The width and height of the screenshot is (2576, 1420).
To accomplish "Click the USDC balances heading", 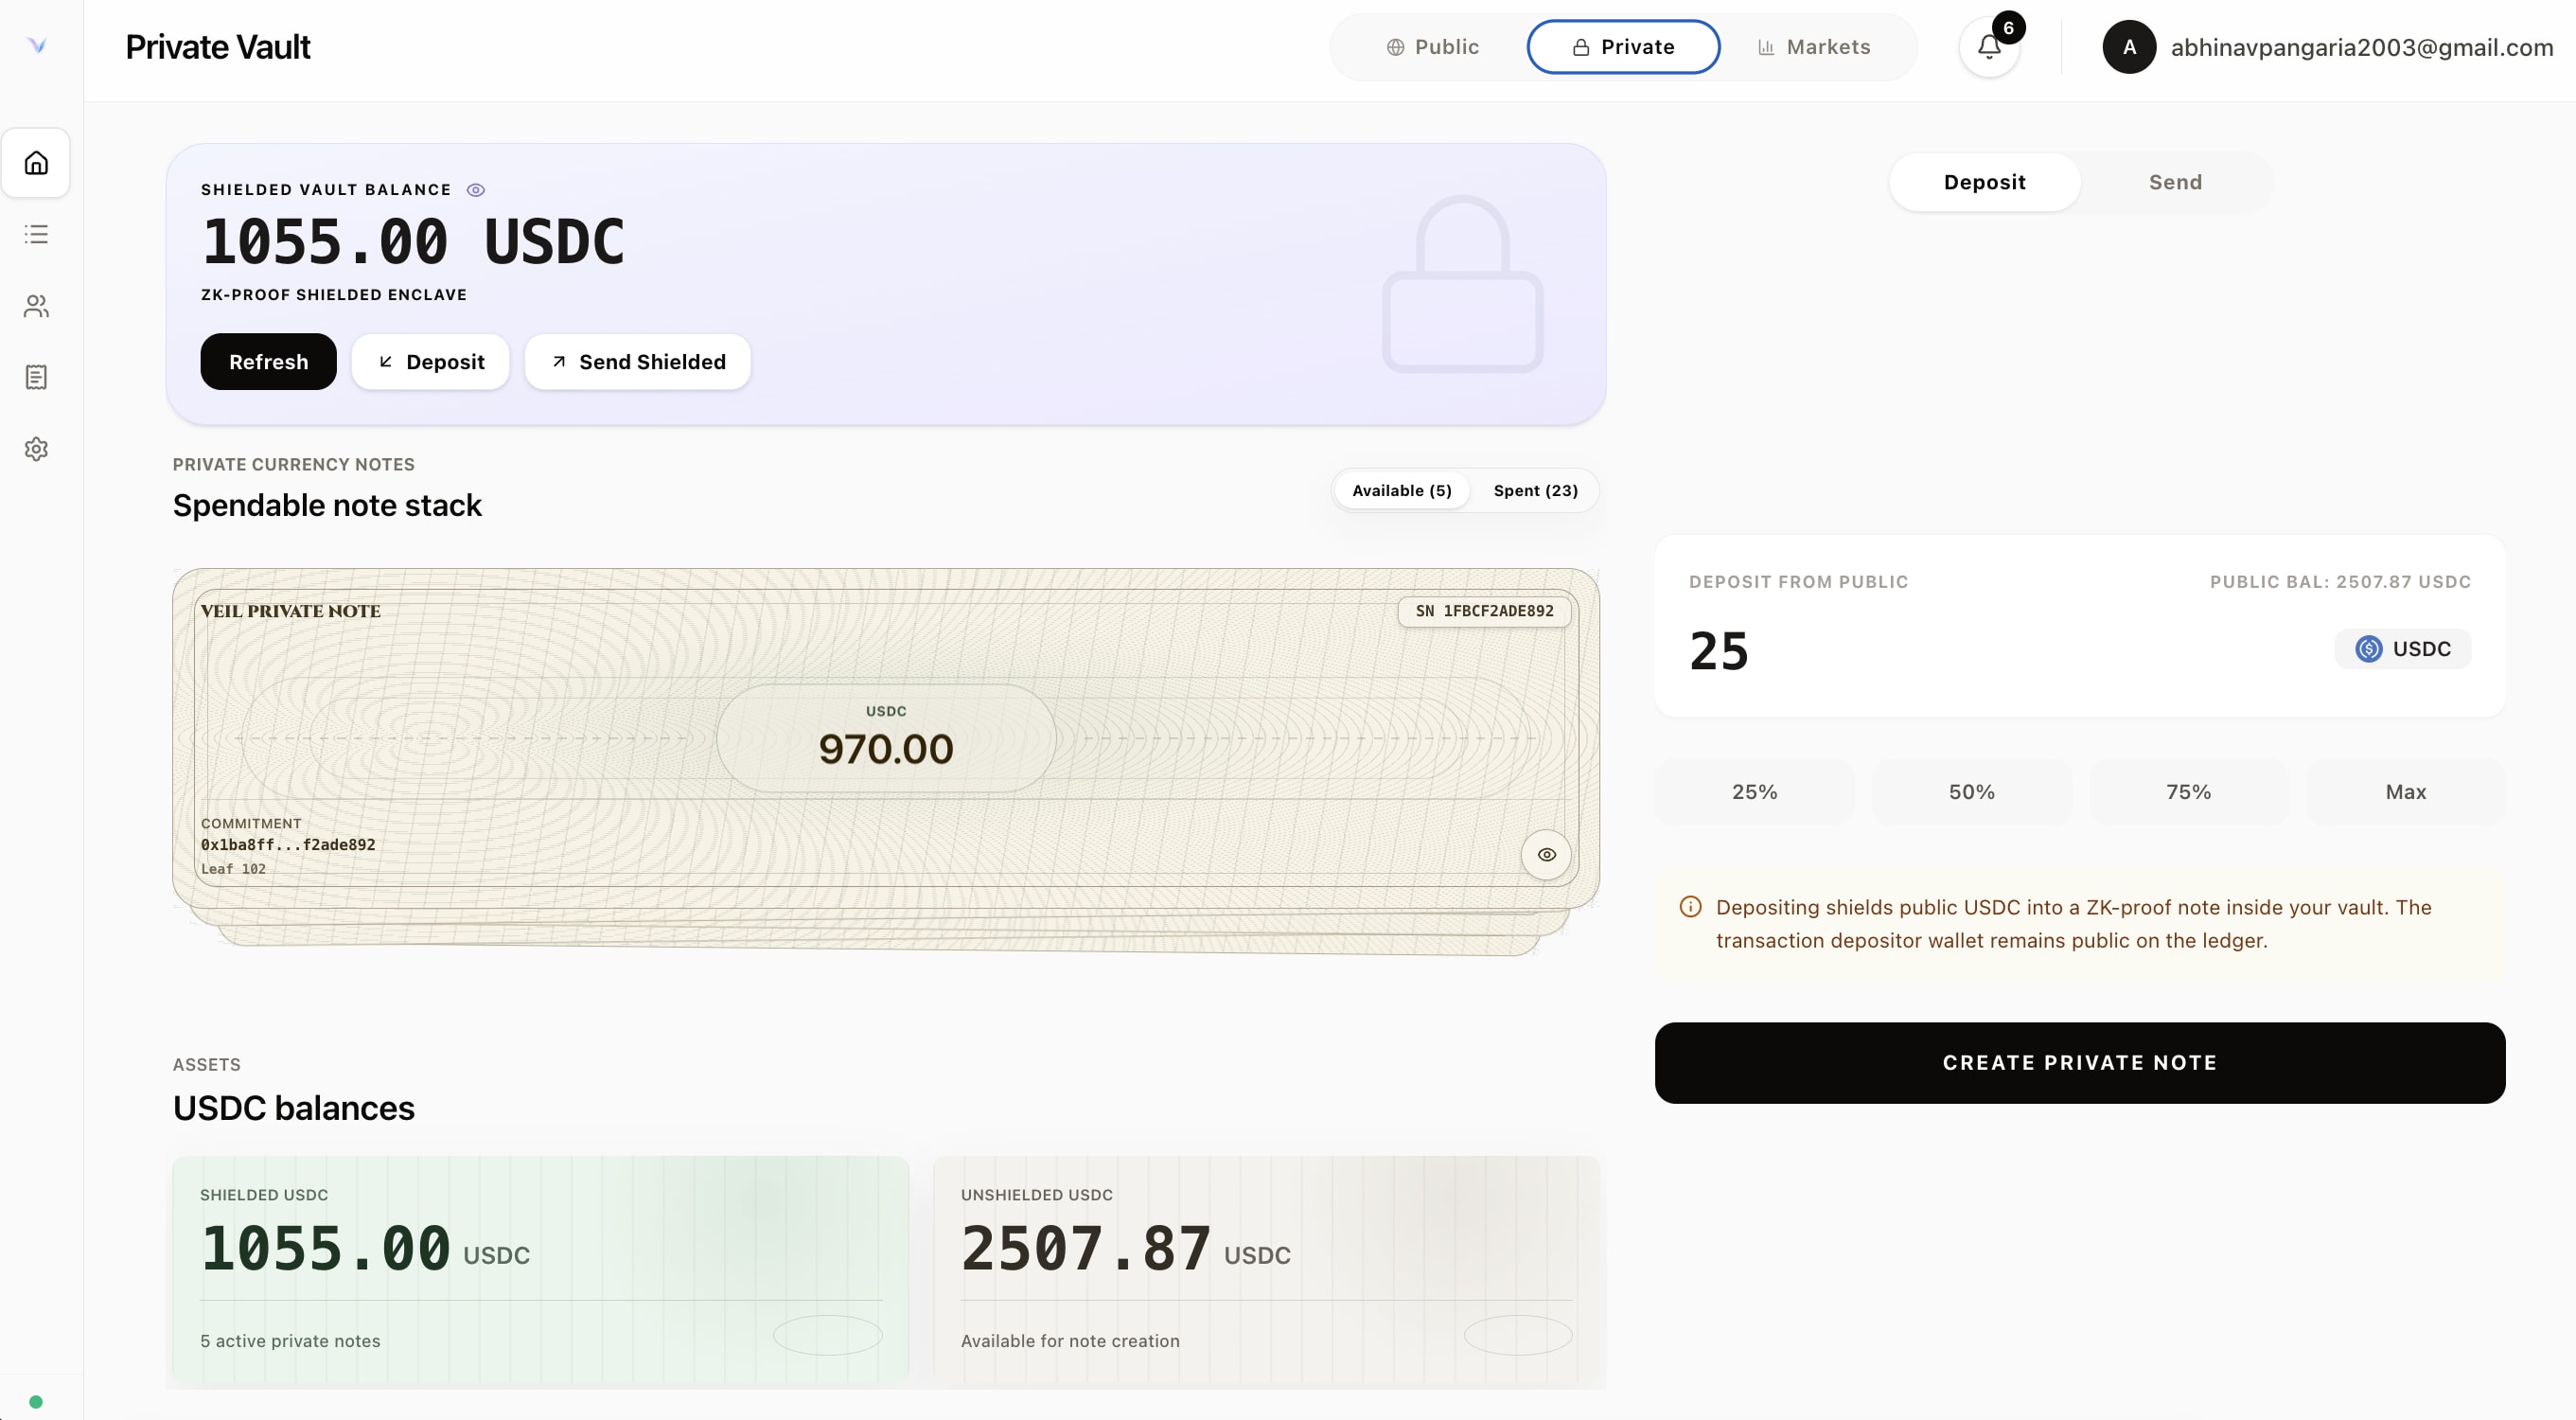I will click(x=293, y=1108).
